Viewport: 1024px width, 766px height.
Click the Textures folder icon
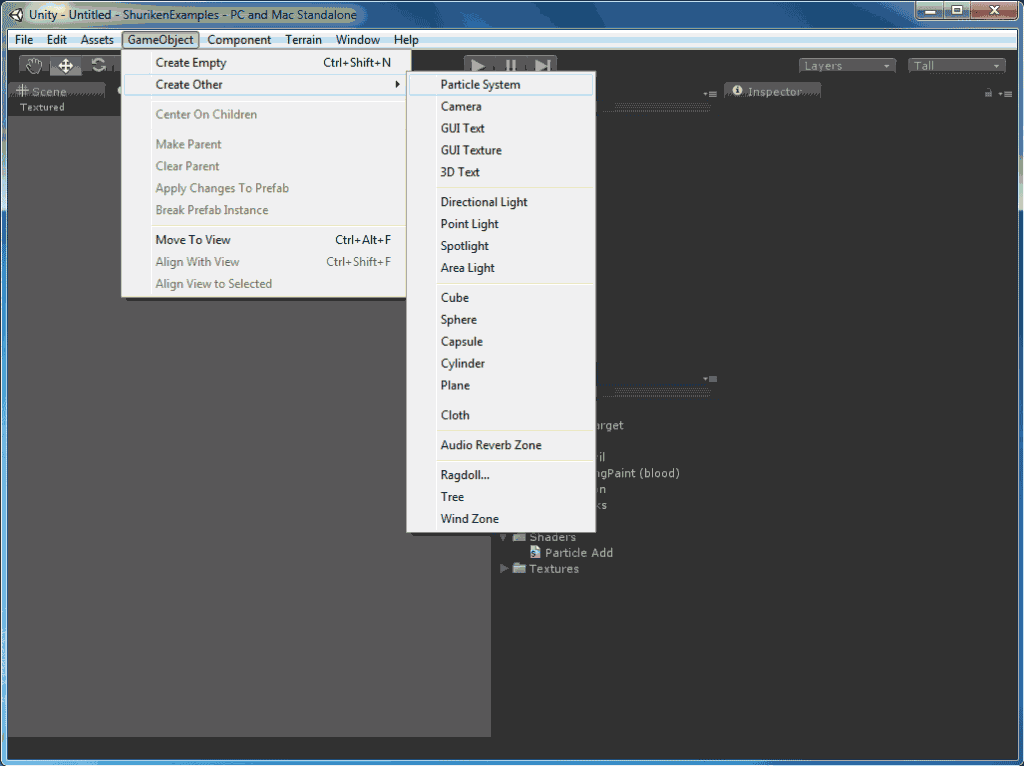click(519, 568)
